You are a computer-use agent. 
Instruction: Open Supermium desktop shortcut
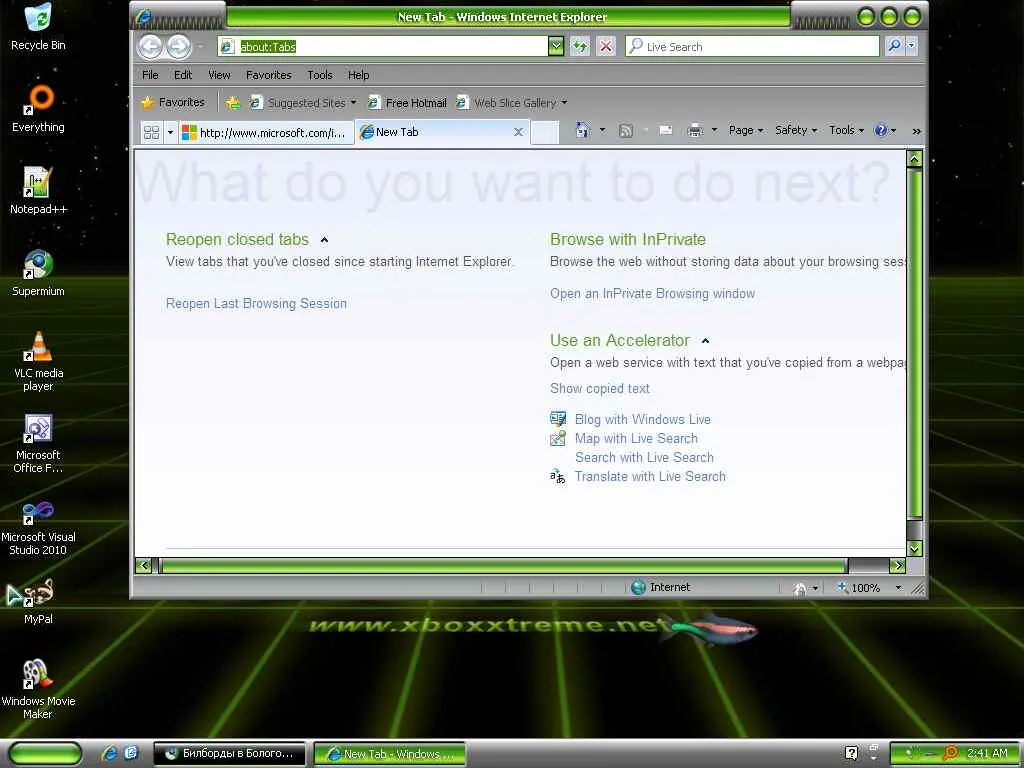(x=38, y=272)
